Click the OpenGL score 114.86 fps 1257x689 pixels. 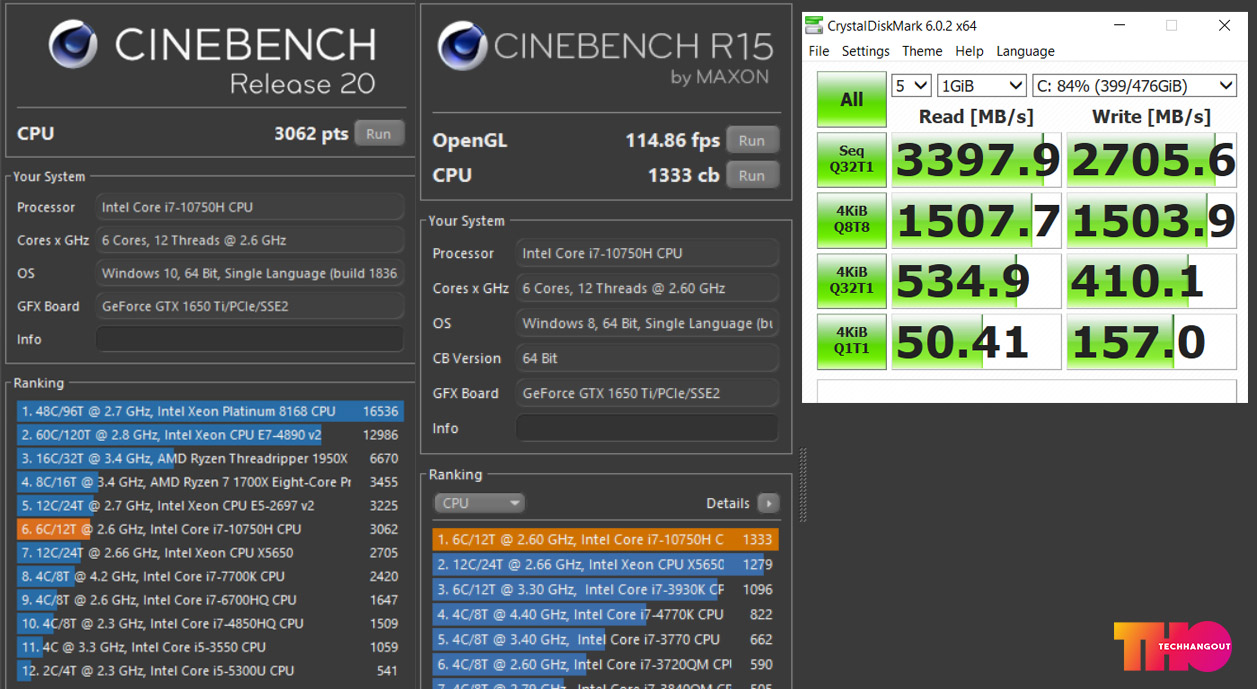coord(673,141)
